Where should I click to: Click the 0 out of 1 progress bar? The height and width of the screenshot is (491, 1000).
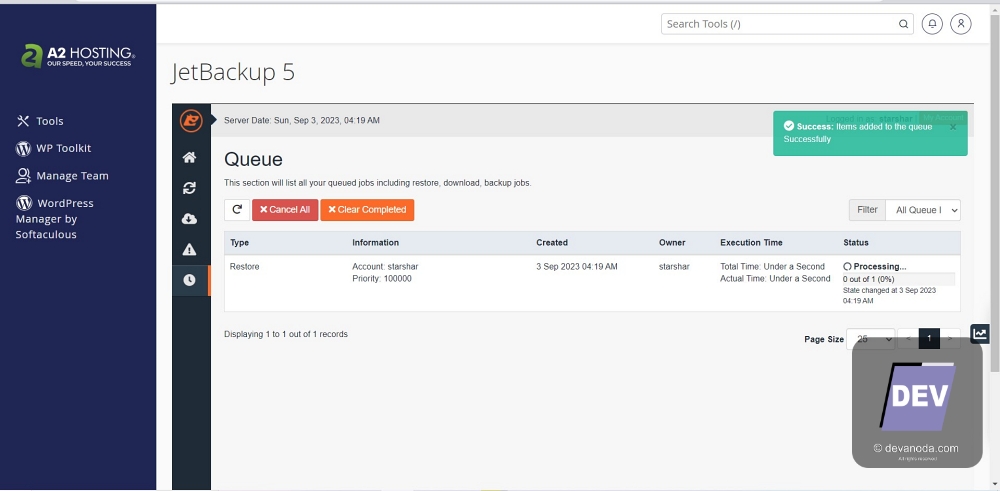click(899, 279)
